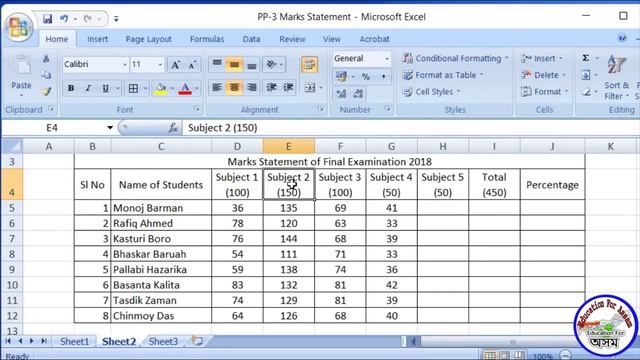640x360 pixels.
Task: Apply the yellow Fill Color
Action: [x=161, y=88]
